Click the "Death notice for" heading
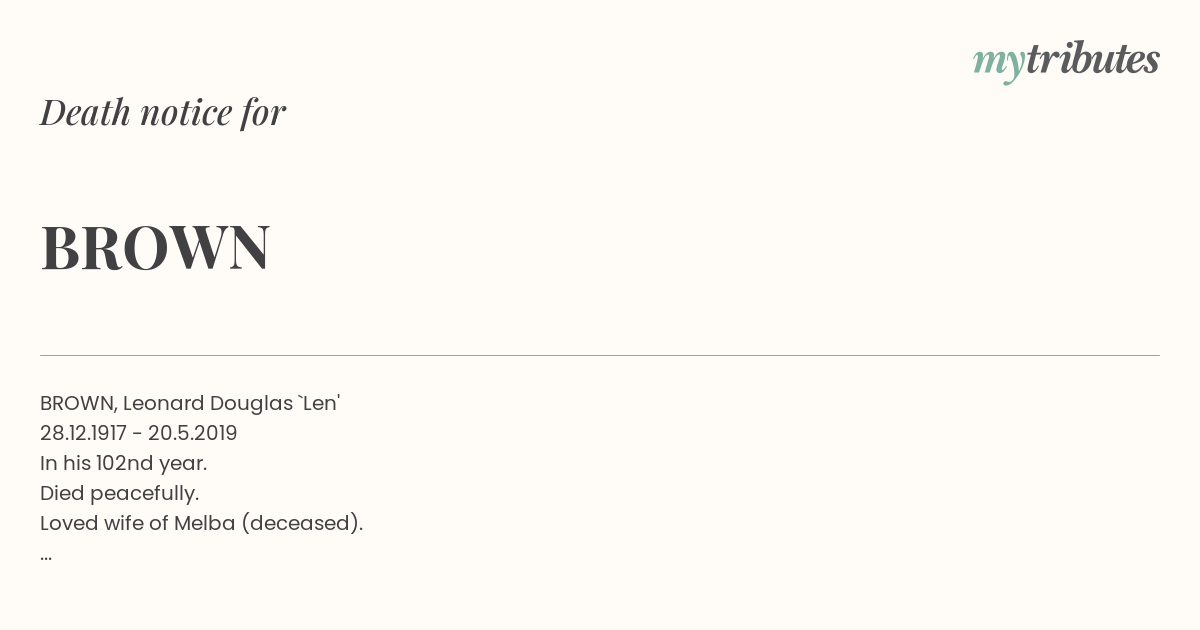Viewport: 1200px width, 630px height. point(163,112)
